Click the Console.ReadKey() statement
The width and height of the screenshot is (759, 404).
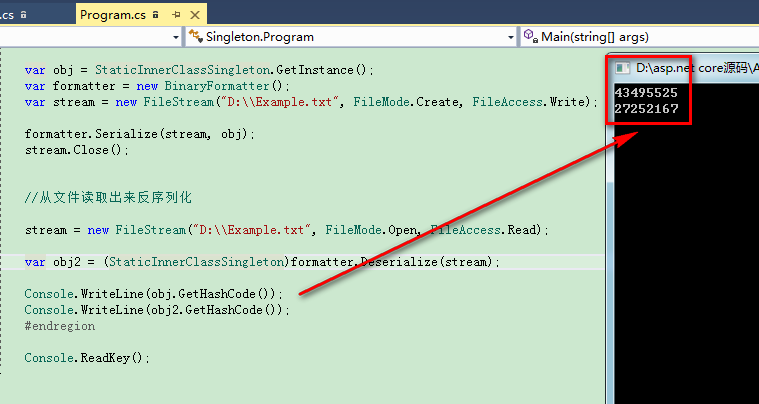click(88, 358)
